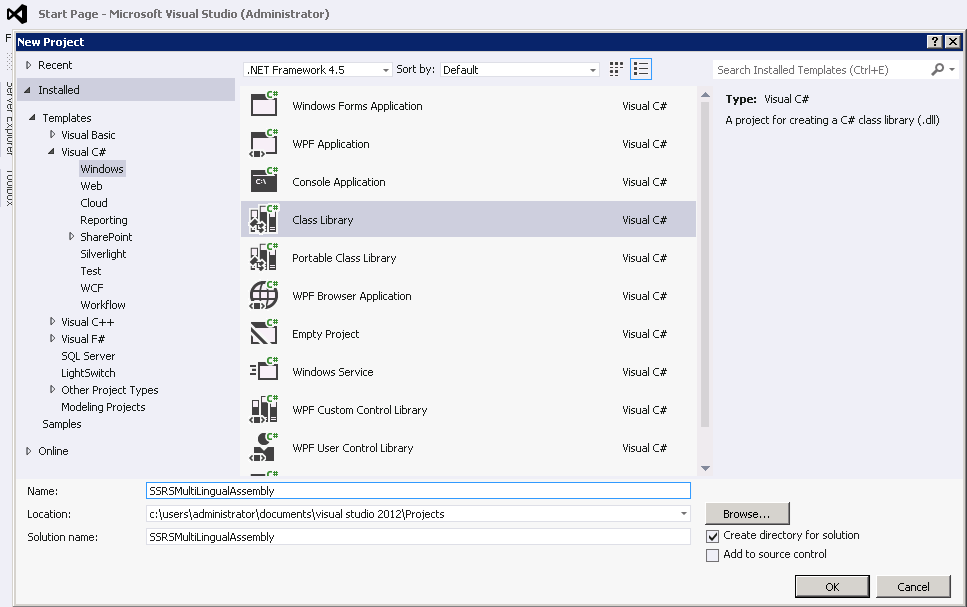Image resolution: width=967 pixels, height=607 pixels.
Task: Confirm with the OK button
Action: click(832, 587)
